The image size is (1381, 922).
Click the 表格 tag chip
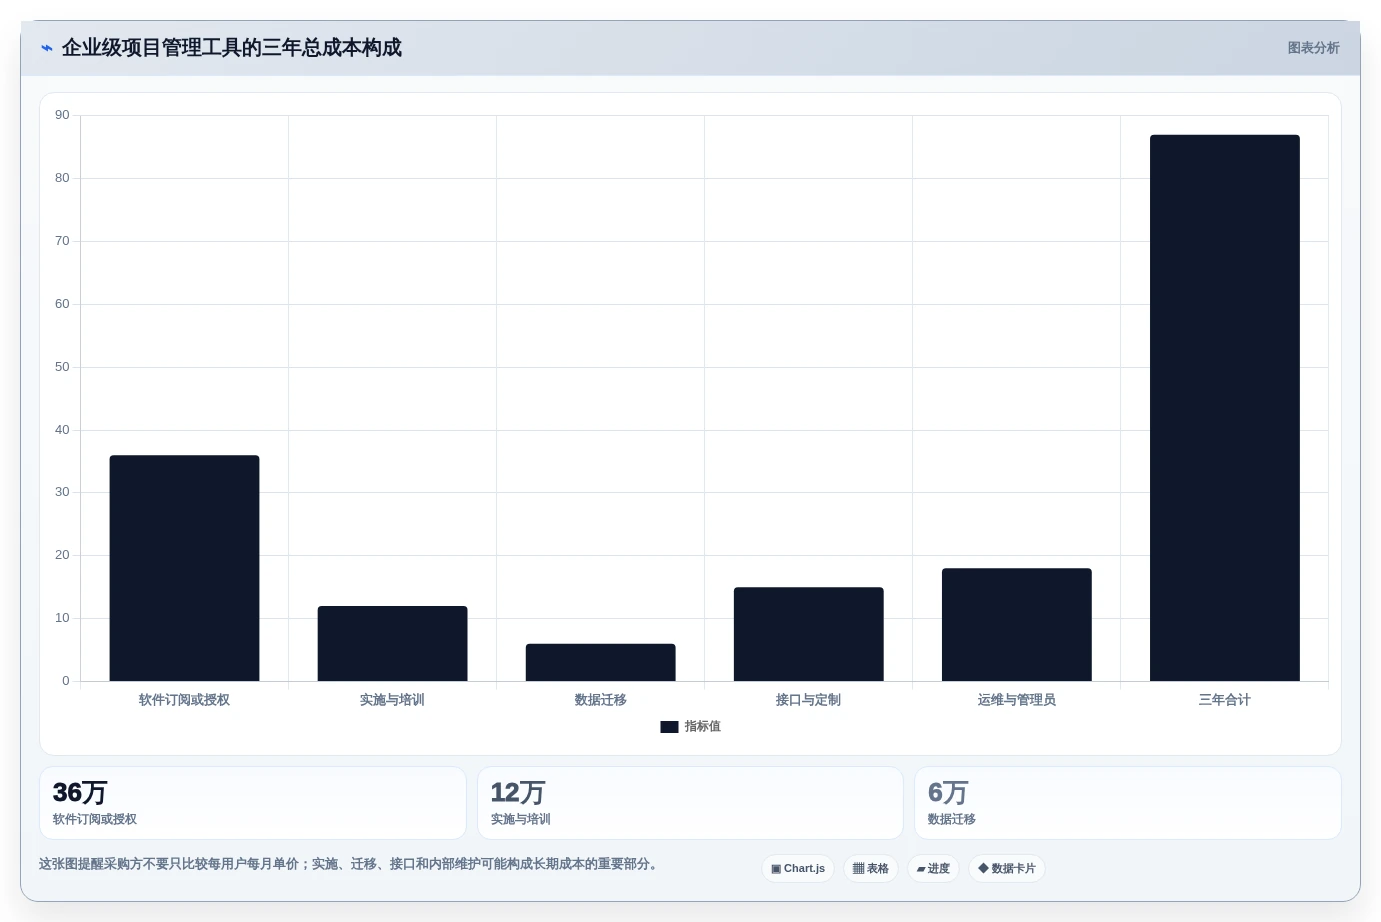click(871, 868)
